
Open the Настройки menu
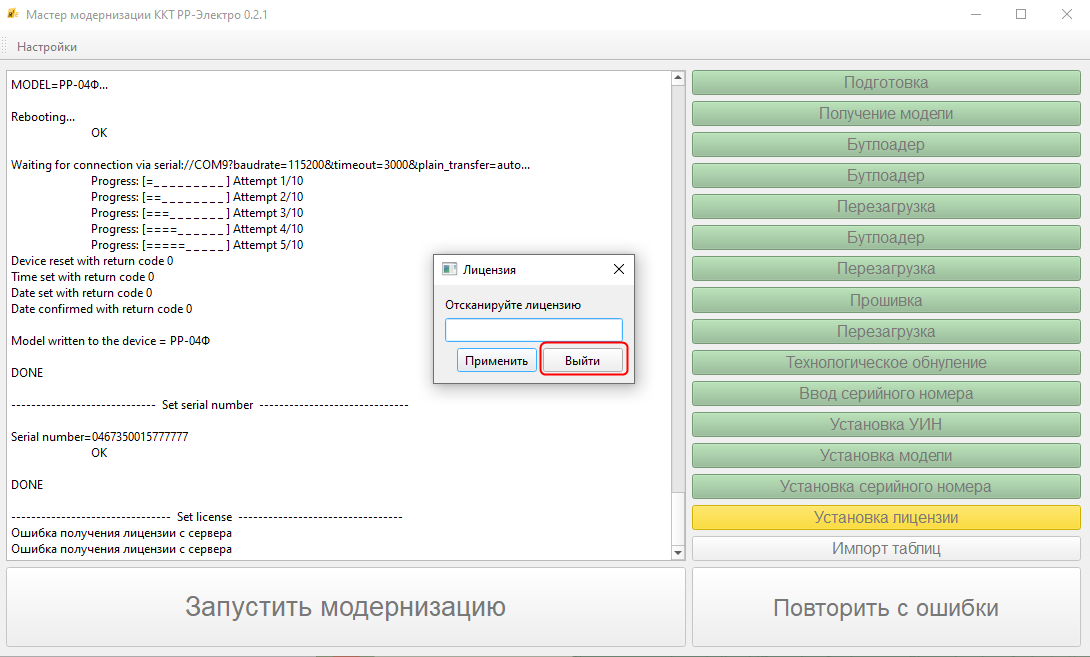click(46, 47)
